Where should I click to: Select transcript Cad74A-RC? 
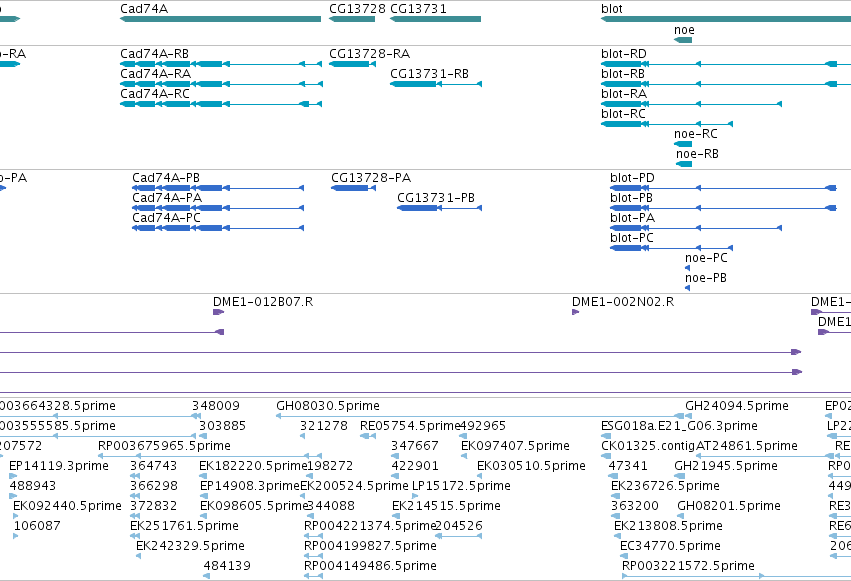pos(221,104)
